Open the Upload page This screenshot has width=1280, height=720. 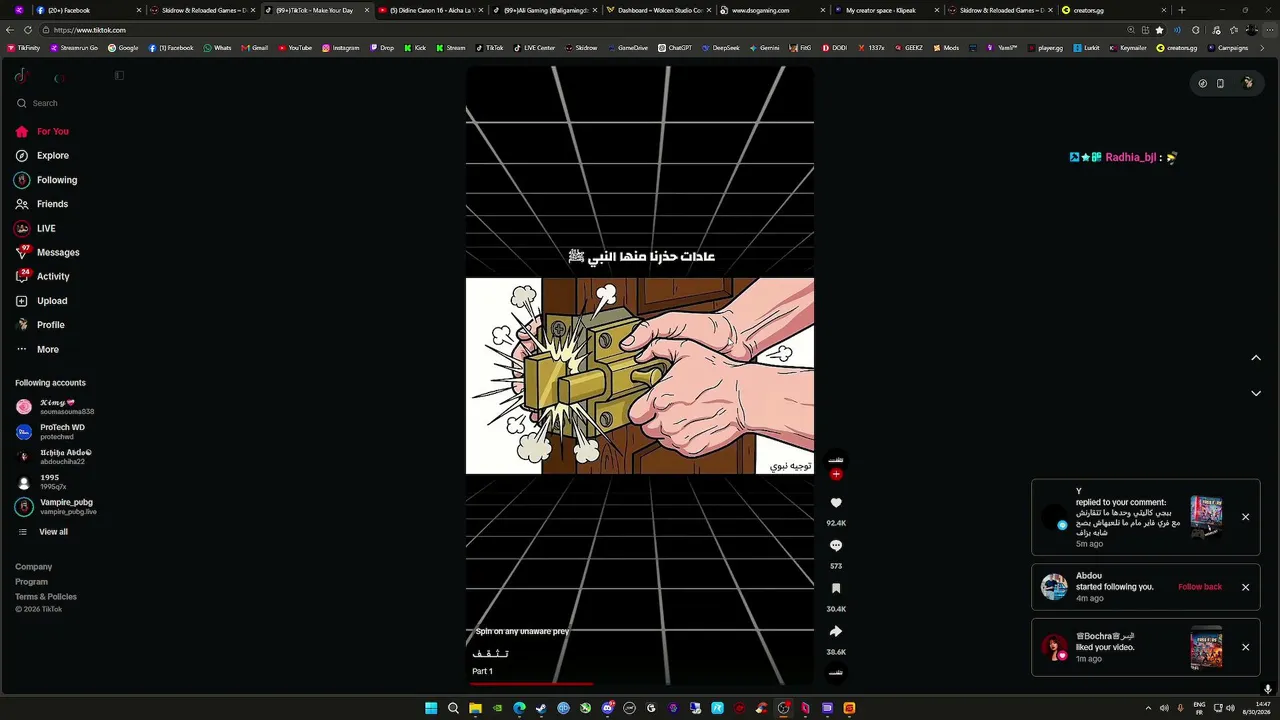click(x=43, y=301)
